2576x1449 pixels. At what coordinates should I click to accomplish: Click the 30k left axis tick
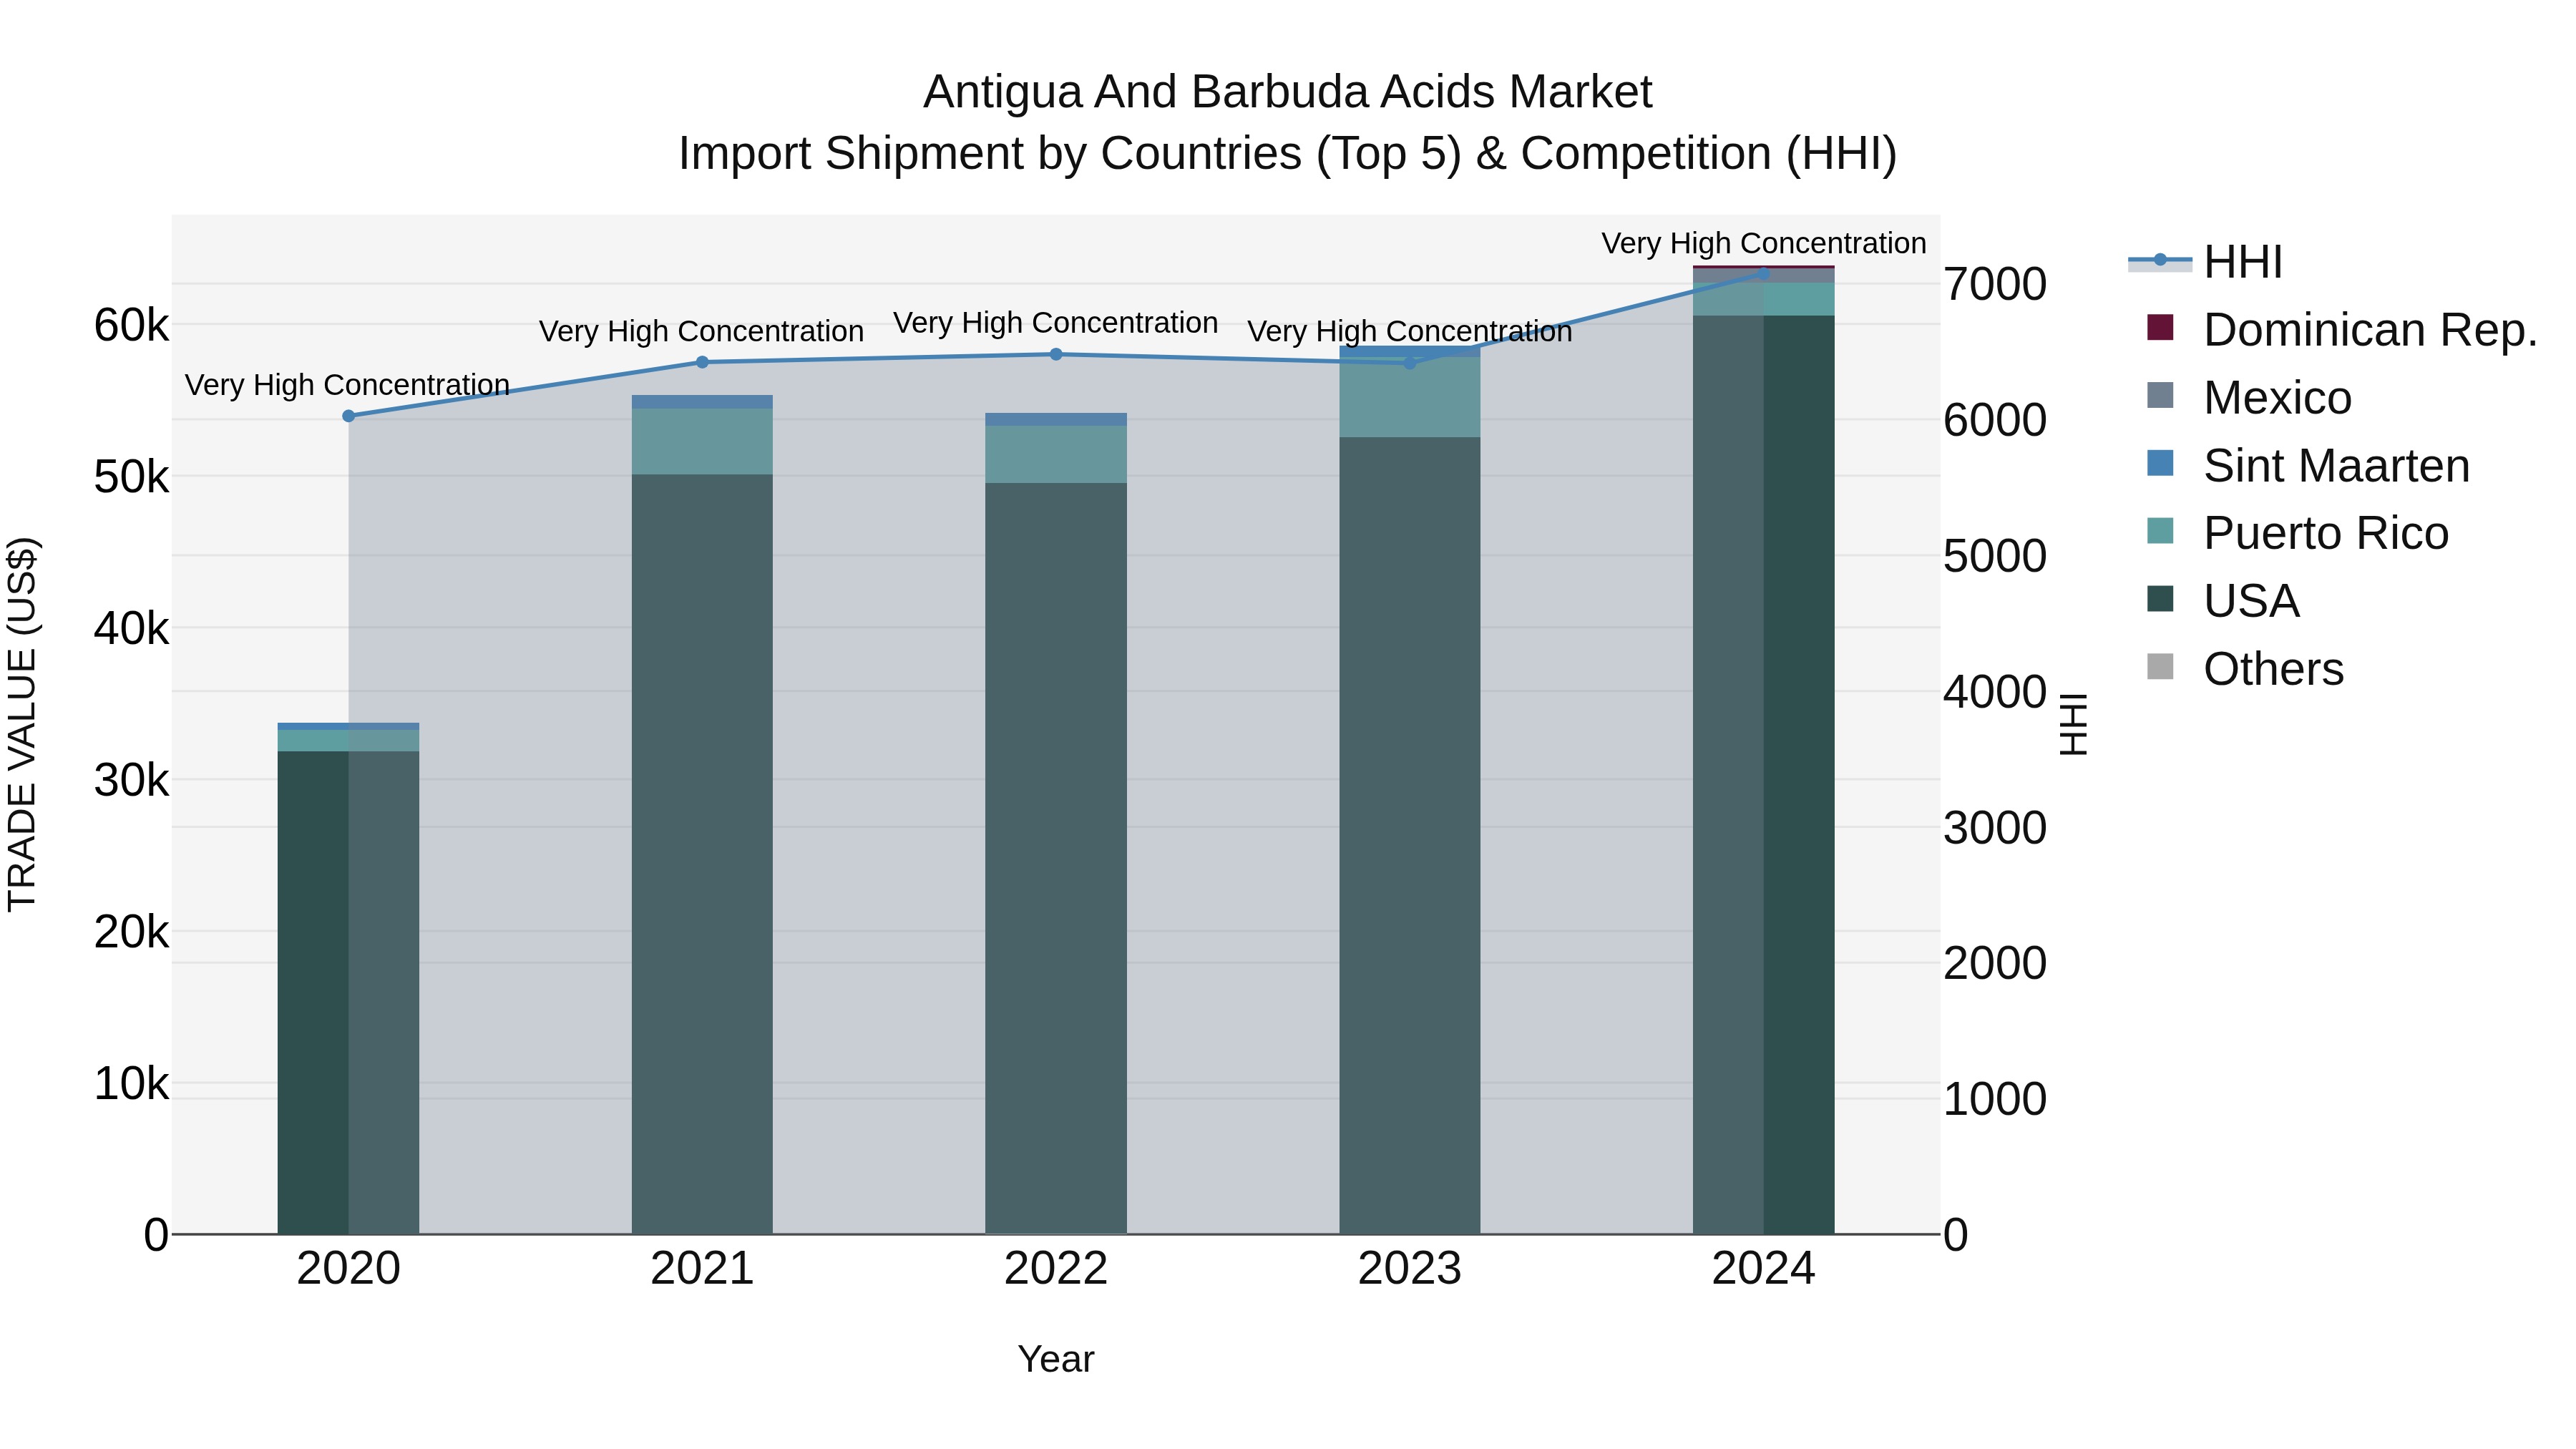click(x=131, y=780)
